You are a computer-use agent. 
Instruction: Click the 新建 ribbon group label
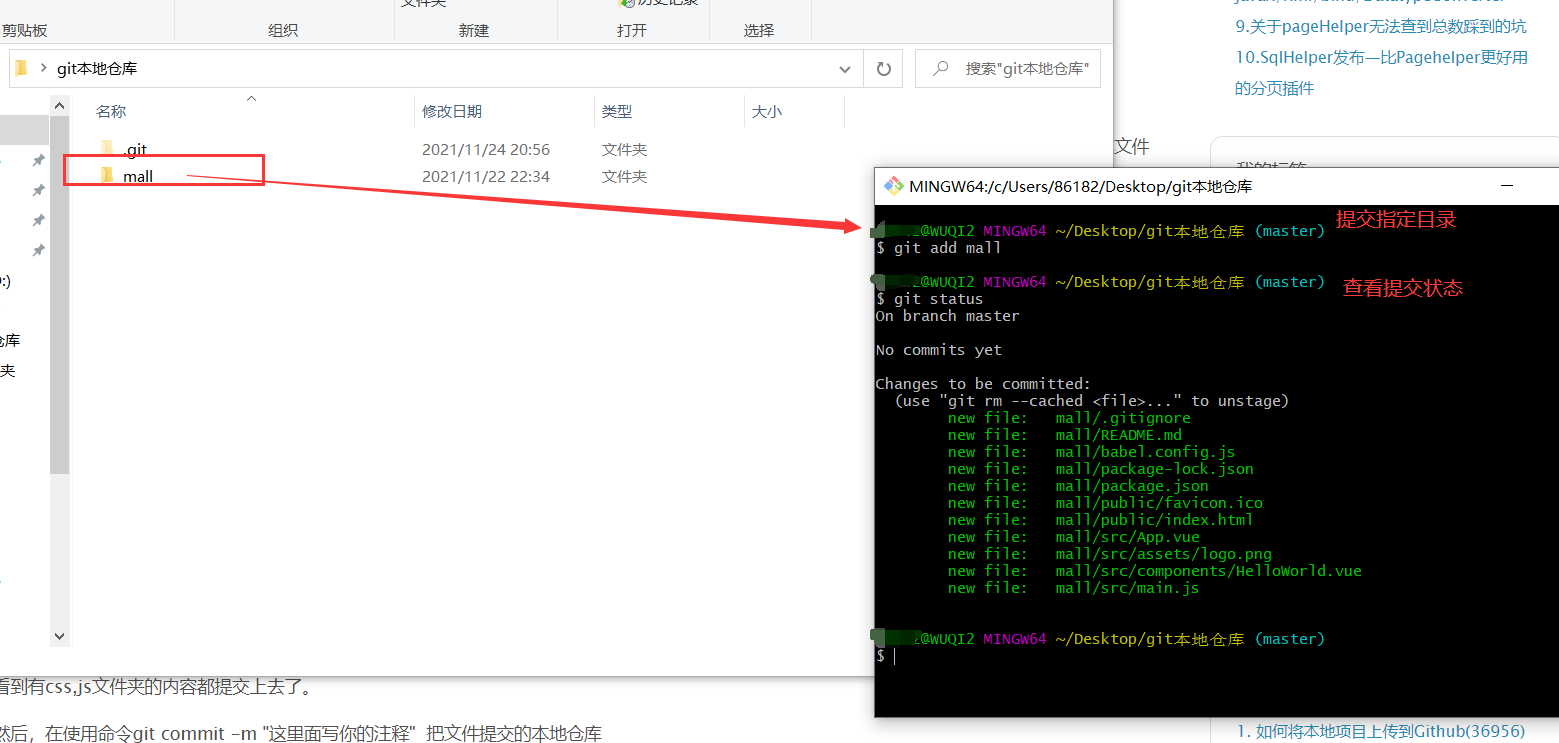point(474,31)
